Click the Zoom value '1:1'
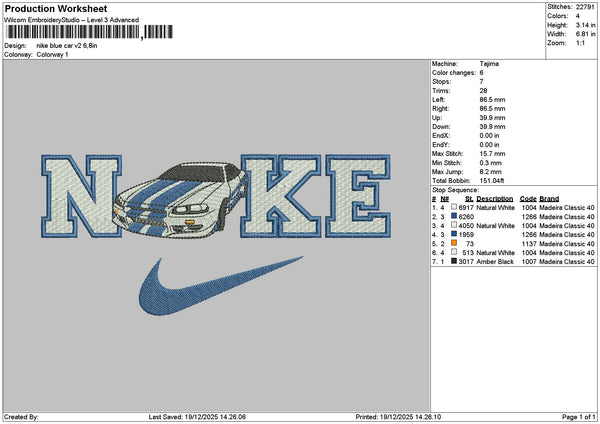The width and height of the screenshot is (600, 424). [x=580, y=43]
